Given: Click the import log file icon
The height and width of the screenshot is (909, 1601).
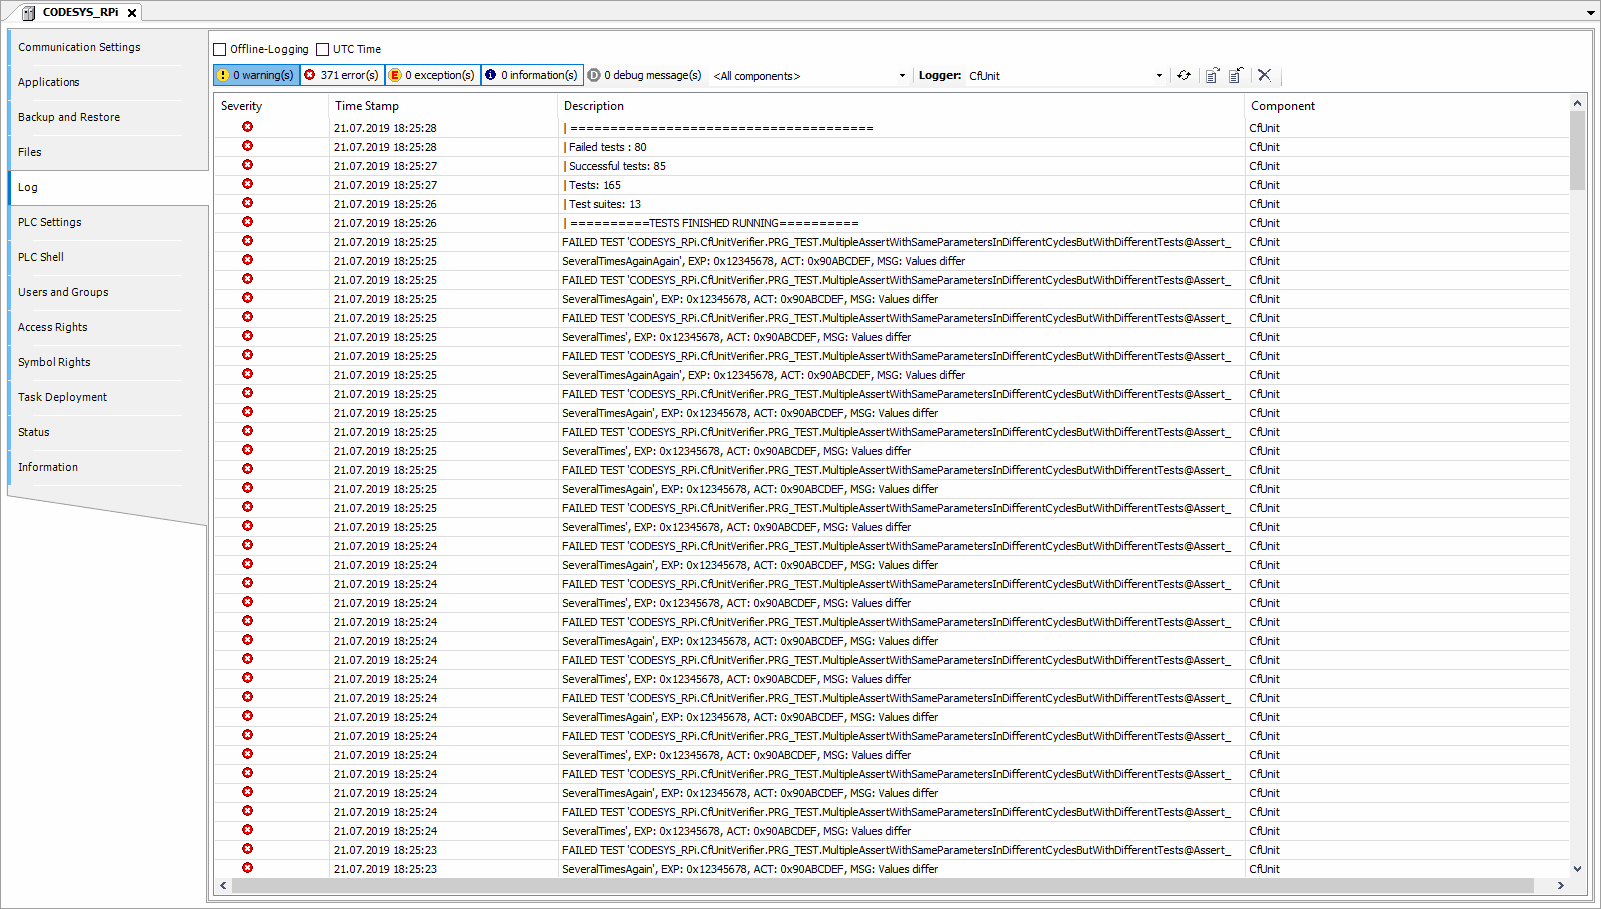Looking at the screenshot, I should tap(1236, 75).
